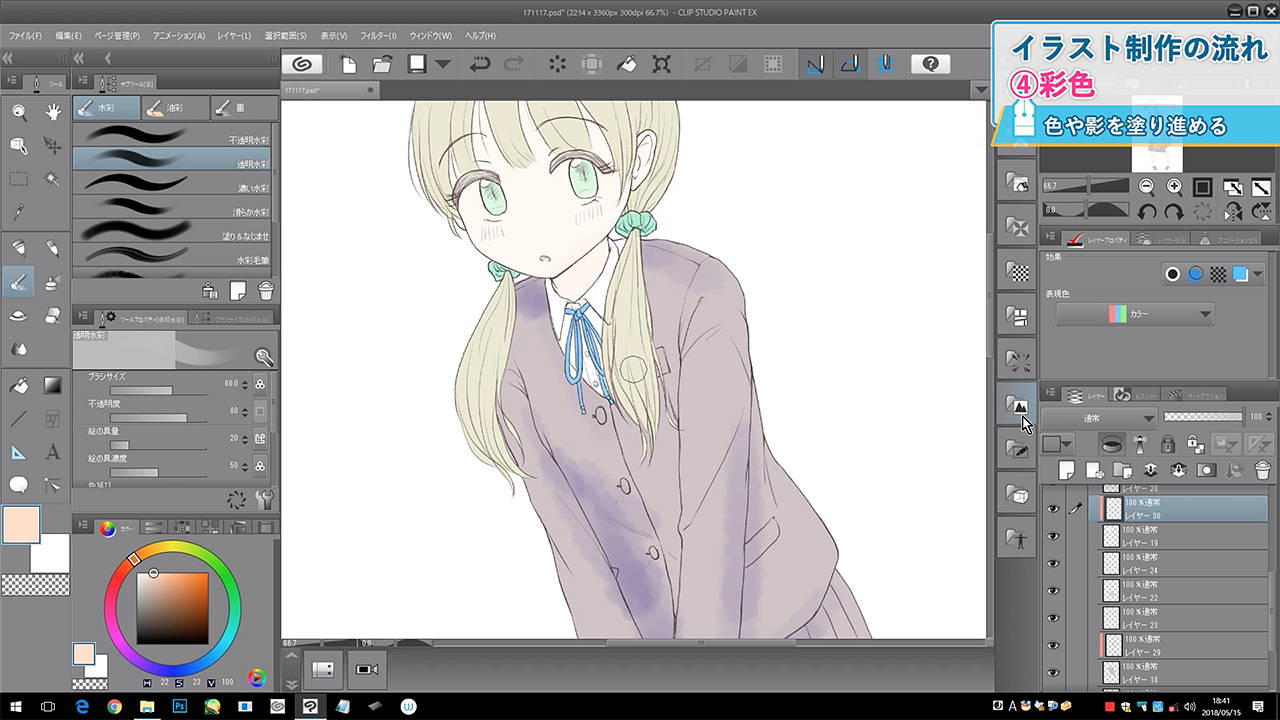Hide layer レイヤー 23 with eye icon

tap(1052, 618)
